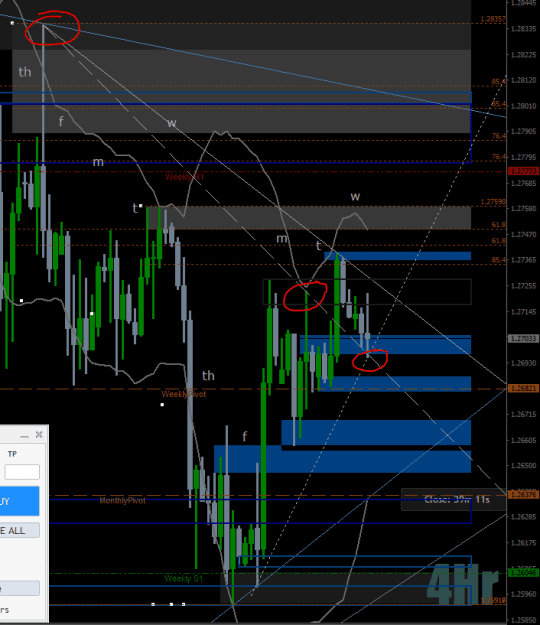Click price scale value 1.26285
This screenshot has width=540, height=625.
524,517
